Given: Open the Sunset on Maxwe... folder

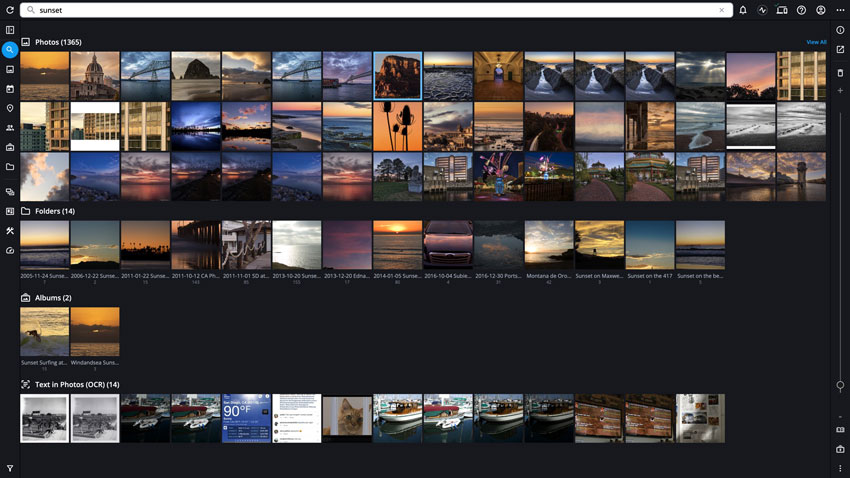Looking at the screenshot, I should tap(599, 245).
